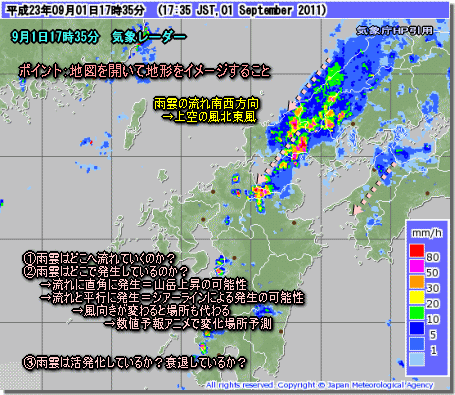The width and height of the screenshot is (455, 395).
Task: Click the ポイント map advice text line
Action: pyautogui.click(x=144, y=71)
